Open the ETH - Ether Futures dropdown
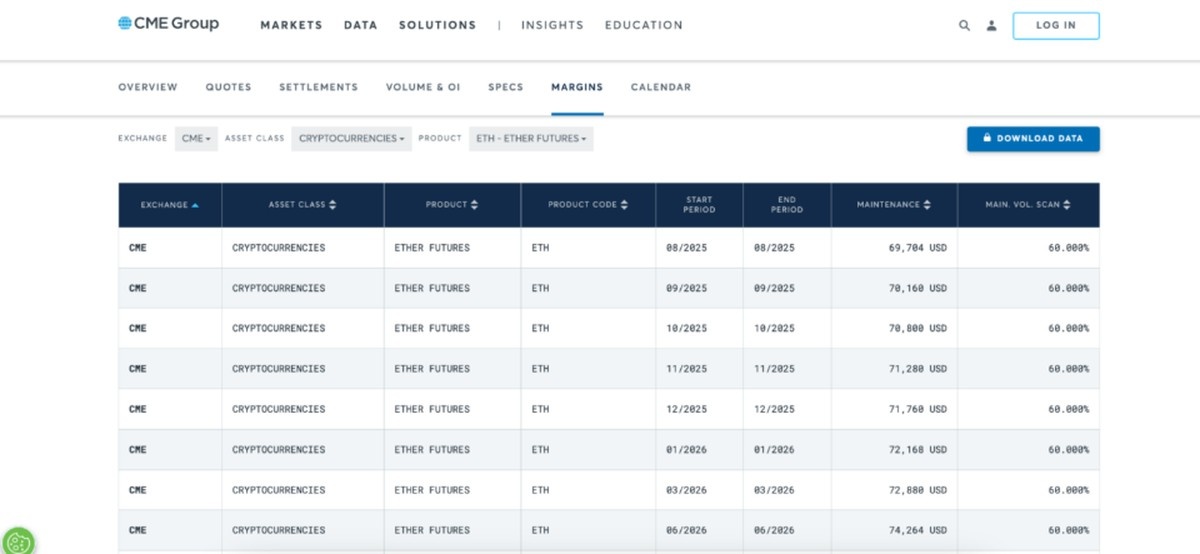 click(531, 139)
